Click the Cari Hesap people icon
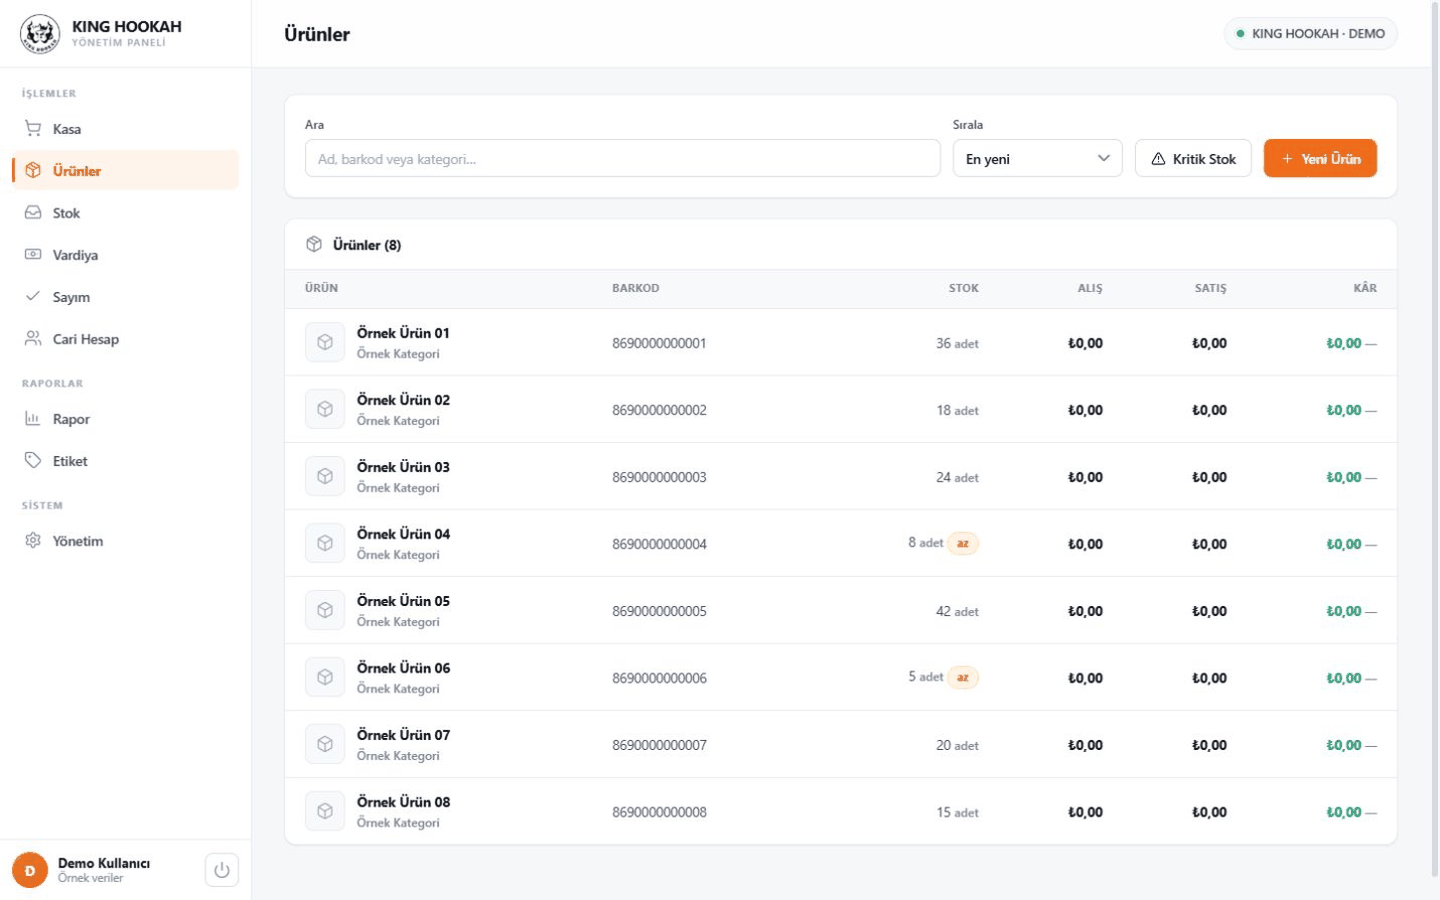Screen dimensions: 1440x900 pos(33,339)
